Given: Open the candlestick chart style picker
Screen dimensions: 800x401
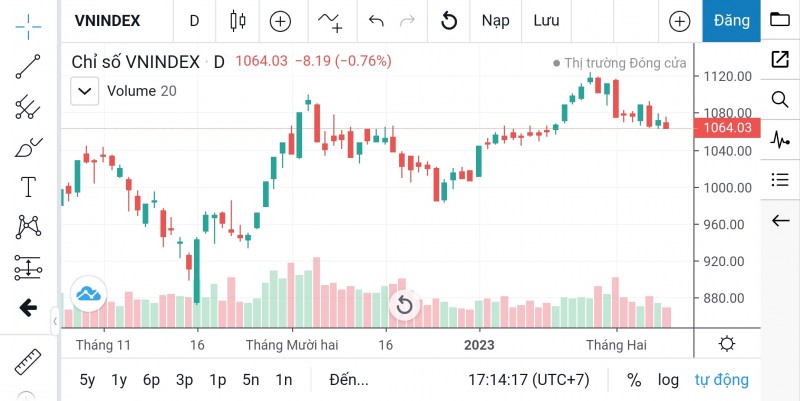Looking at the screenshot, I should pyautogui.click(x=237, y=21).
